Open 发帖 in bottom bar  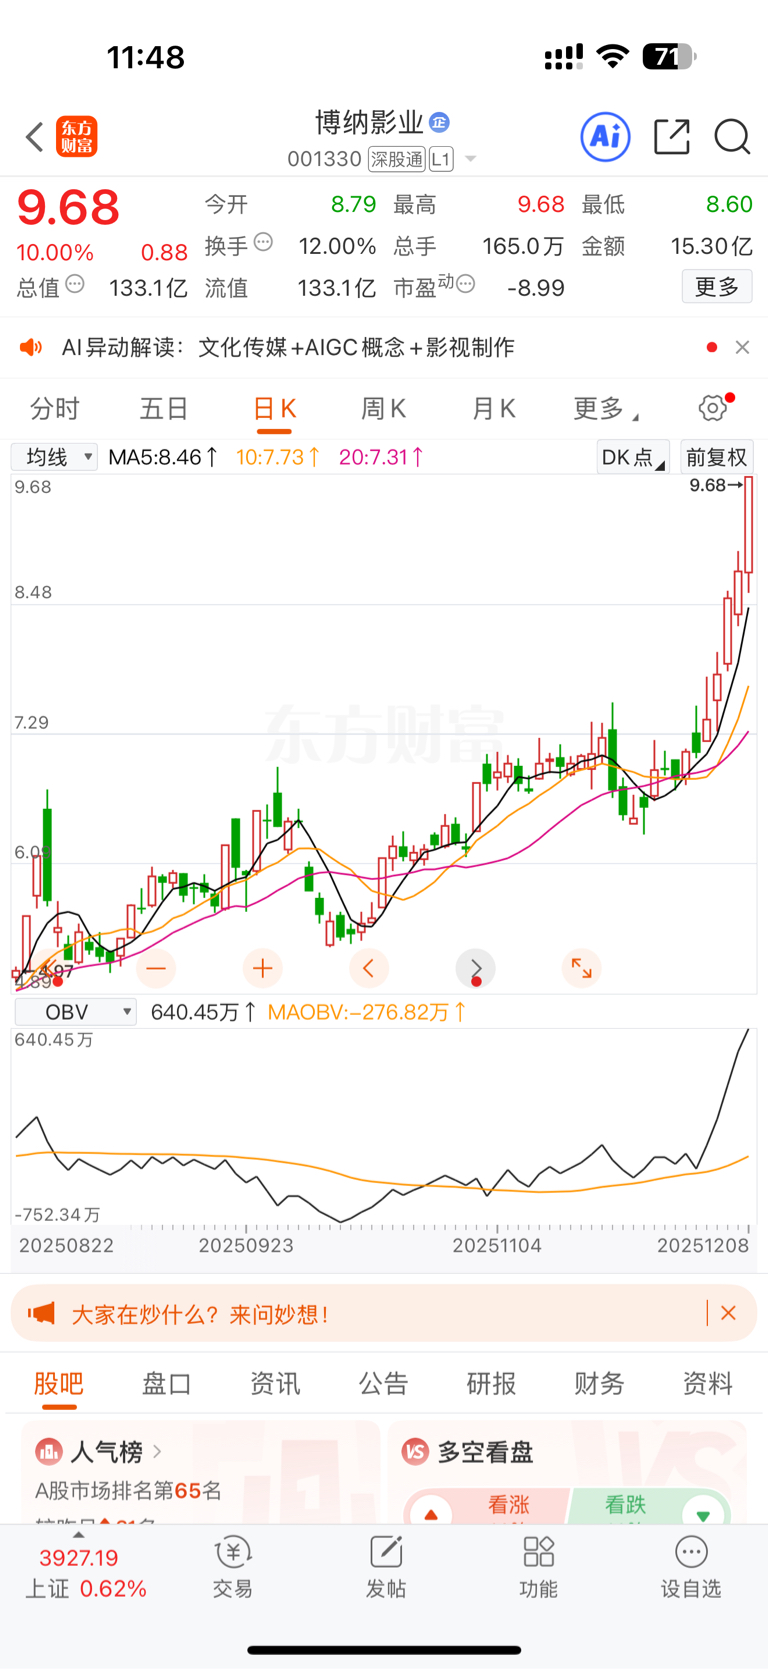pyautogui.click(x=386, y=1567)
